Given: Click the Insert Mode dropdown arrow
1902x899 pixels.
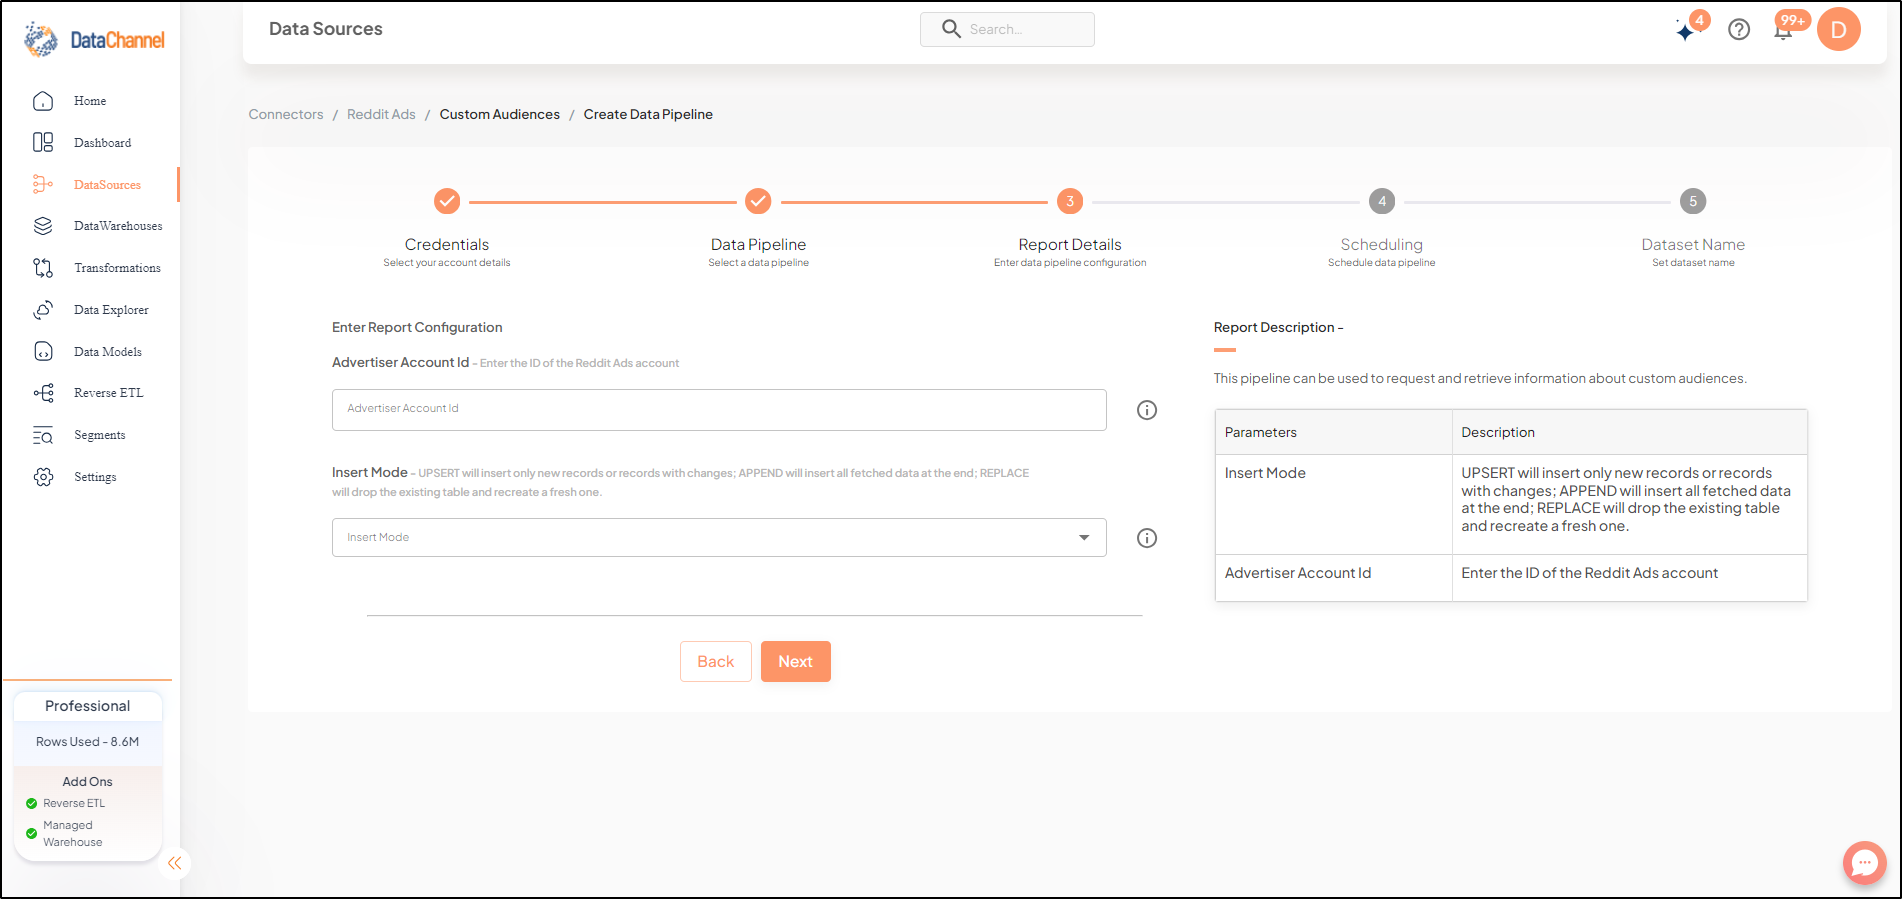Looking at the screenshot, I should pyautogui.click(x=1084, y=538).
